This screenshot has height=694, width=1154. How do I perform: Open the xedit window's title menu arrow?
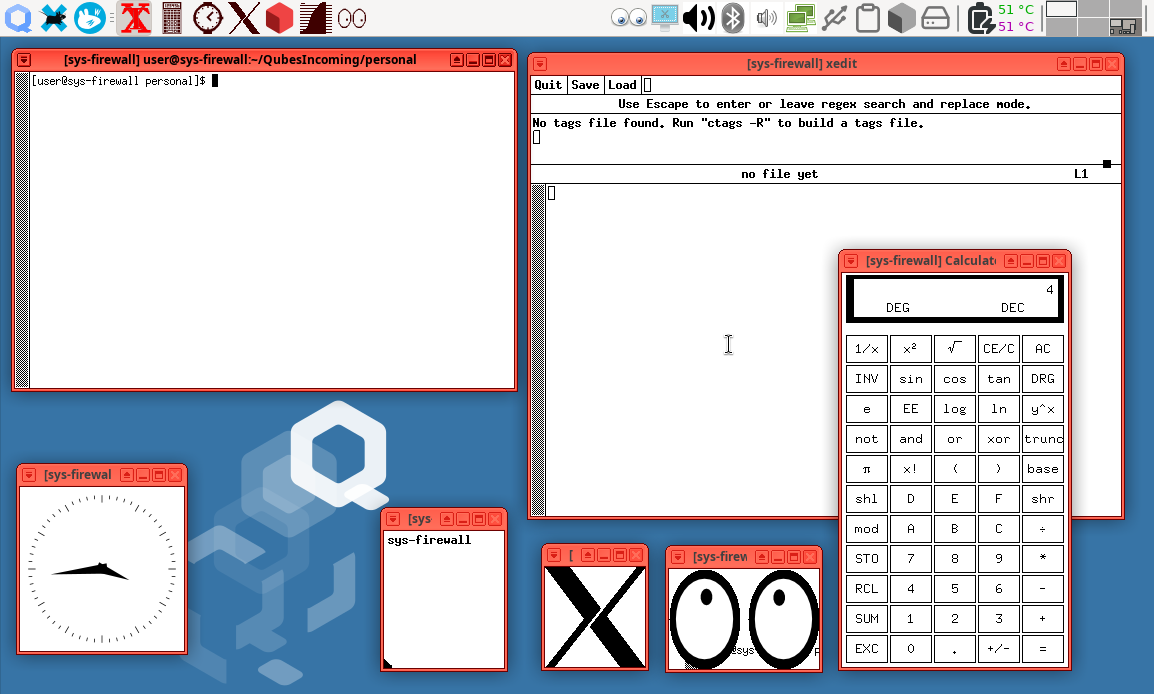[x=540, y=64]
